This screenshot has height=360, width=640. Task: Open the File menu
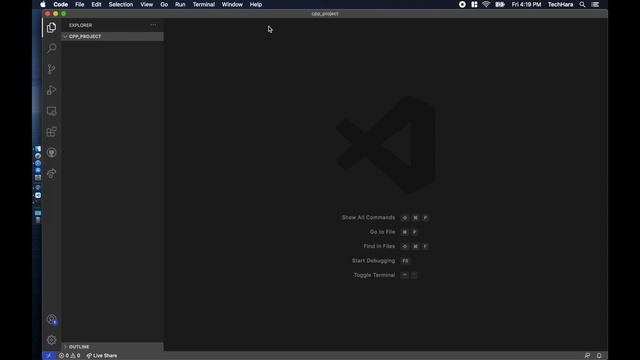point(80,4)
